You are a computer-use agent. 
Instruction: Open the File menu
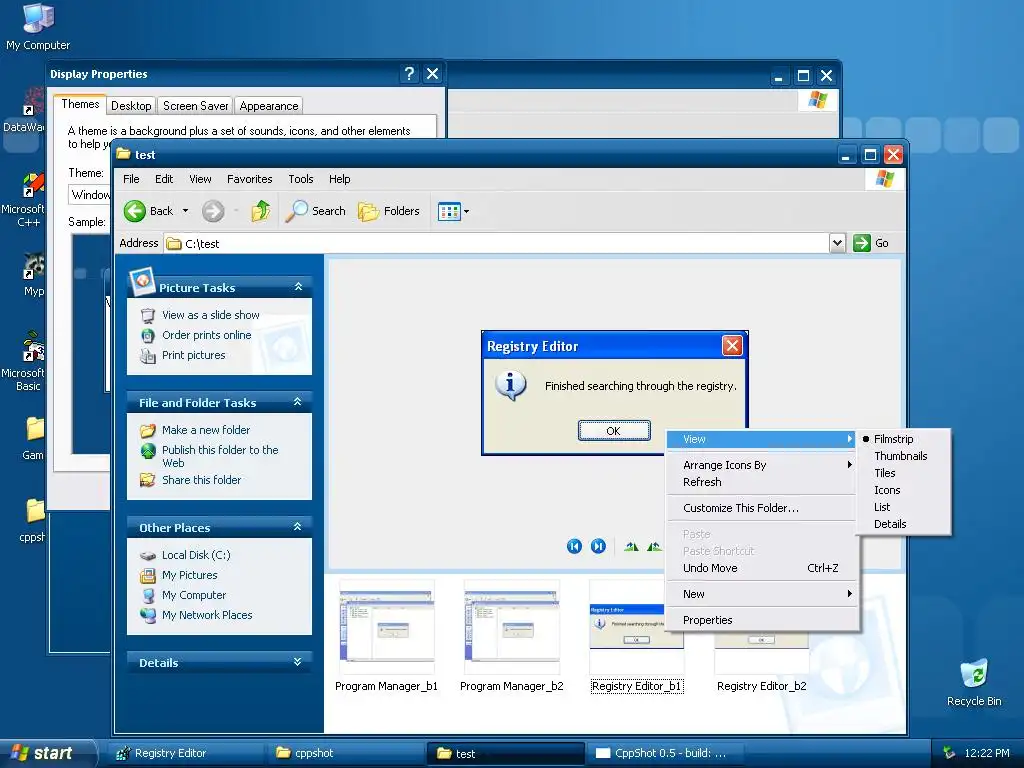coord(131,179)
